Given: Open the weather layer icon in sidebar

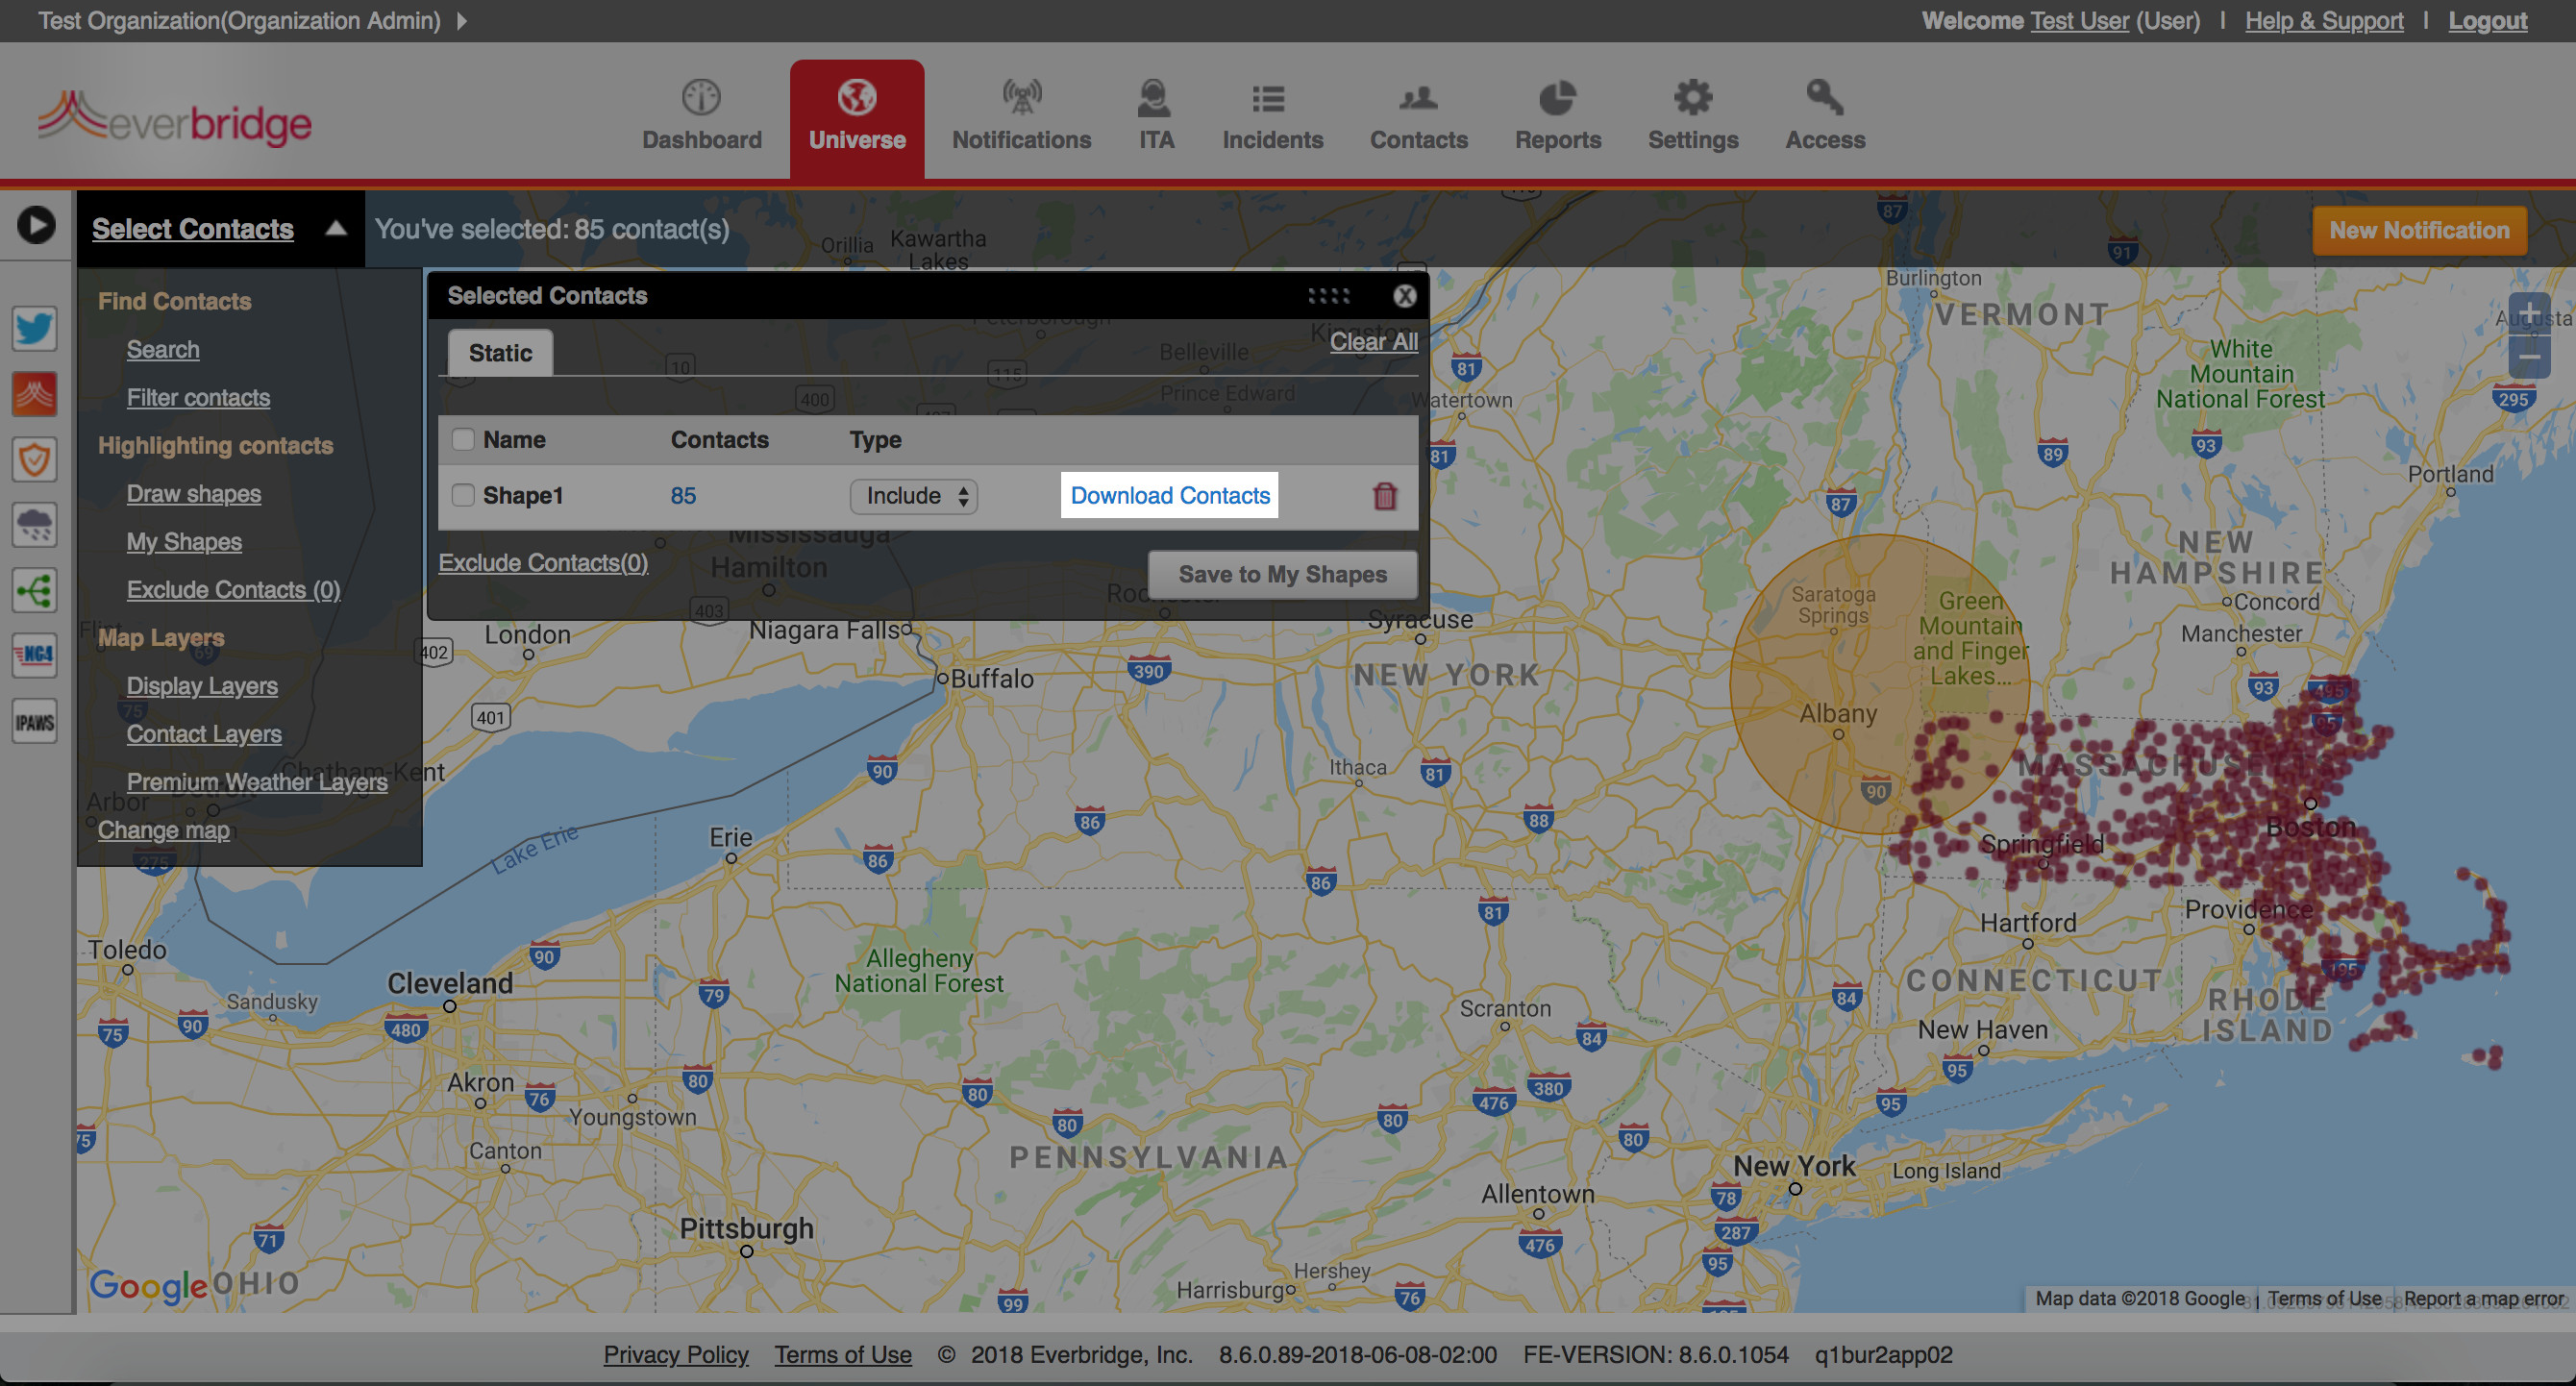Looking at the screenshot, I should (34, 524).
